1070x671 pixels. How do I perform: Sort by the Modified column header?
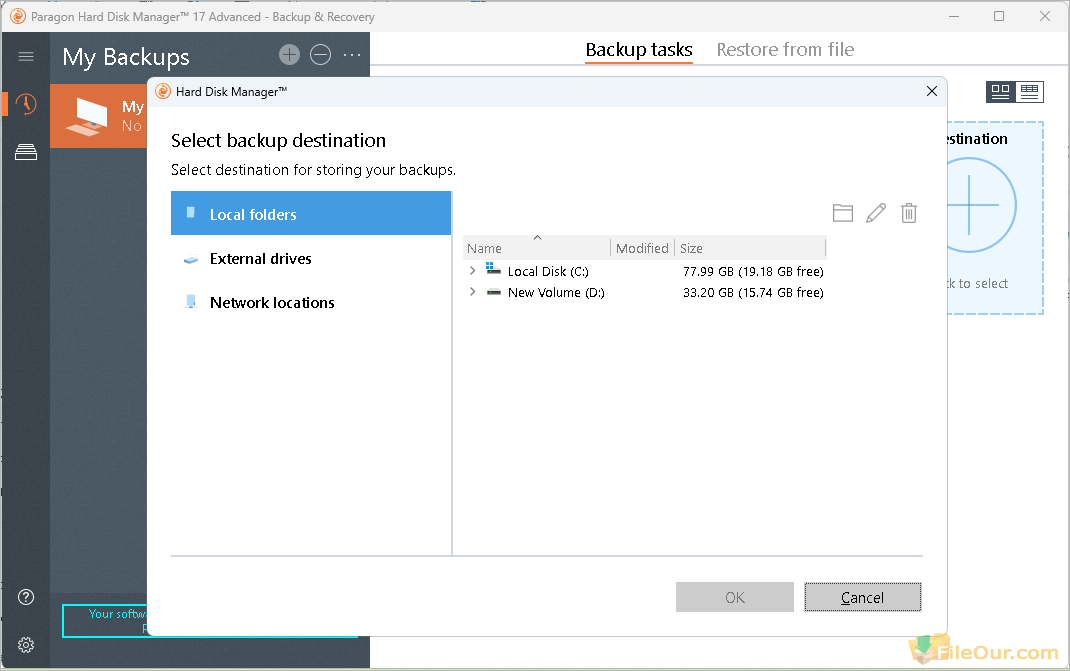tap(642, 248)
